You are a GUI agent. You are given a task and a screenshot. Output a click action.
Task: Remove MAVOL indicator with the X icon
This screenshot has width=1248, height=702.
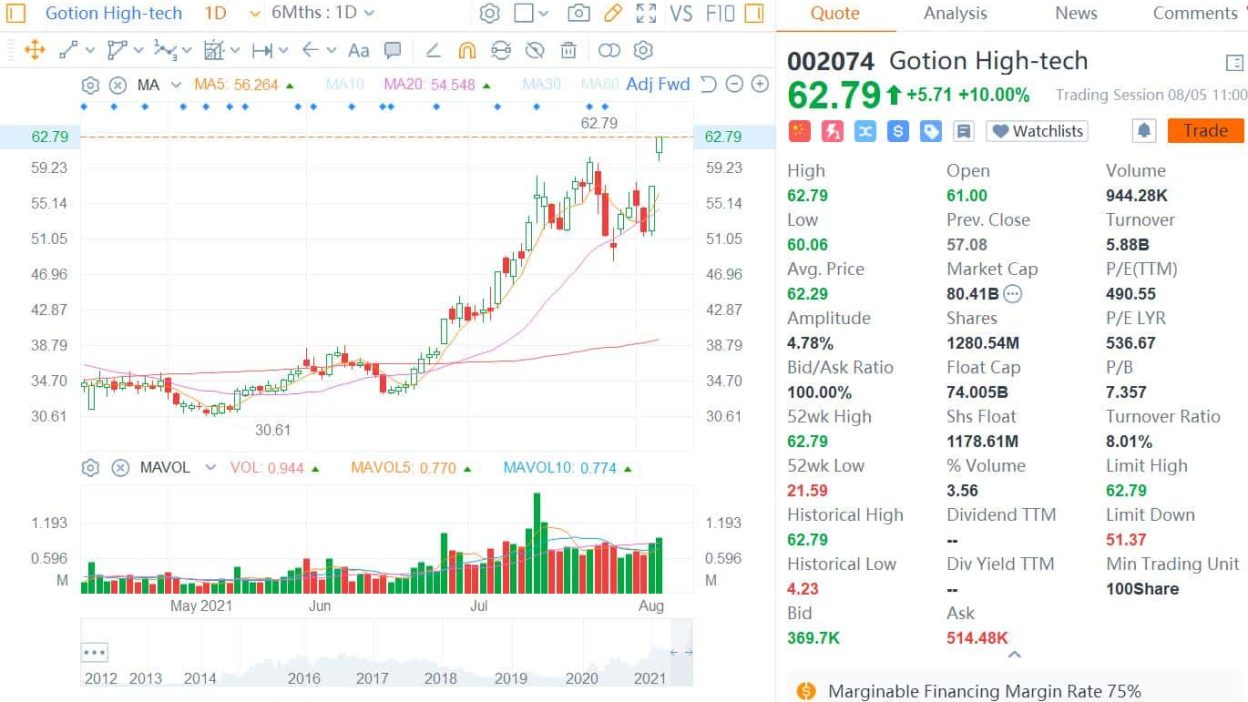click(120, 467)
